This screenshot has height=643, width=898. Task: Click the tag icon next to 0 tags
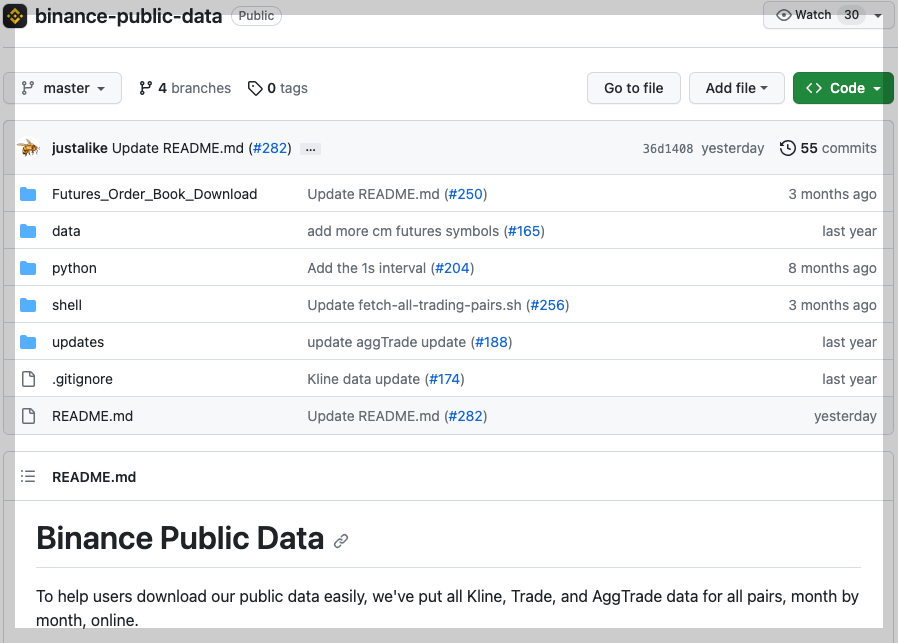[x=255, y=88]
